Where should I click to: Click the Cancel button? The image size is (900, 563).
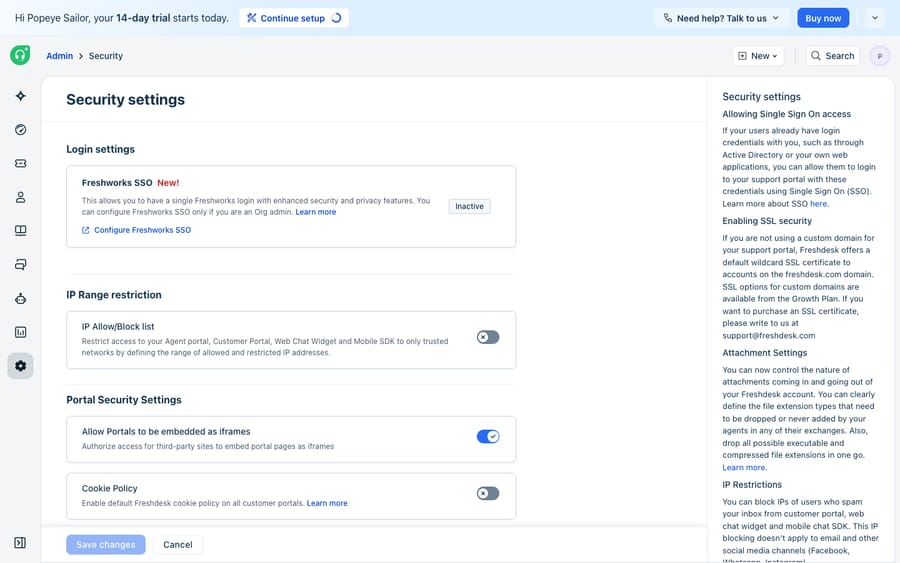coord(178,545)
